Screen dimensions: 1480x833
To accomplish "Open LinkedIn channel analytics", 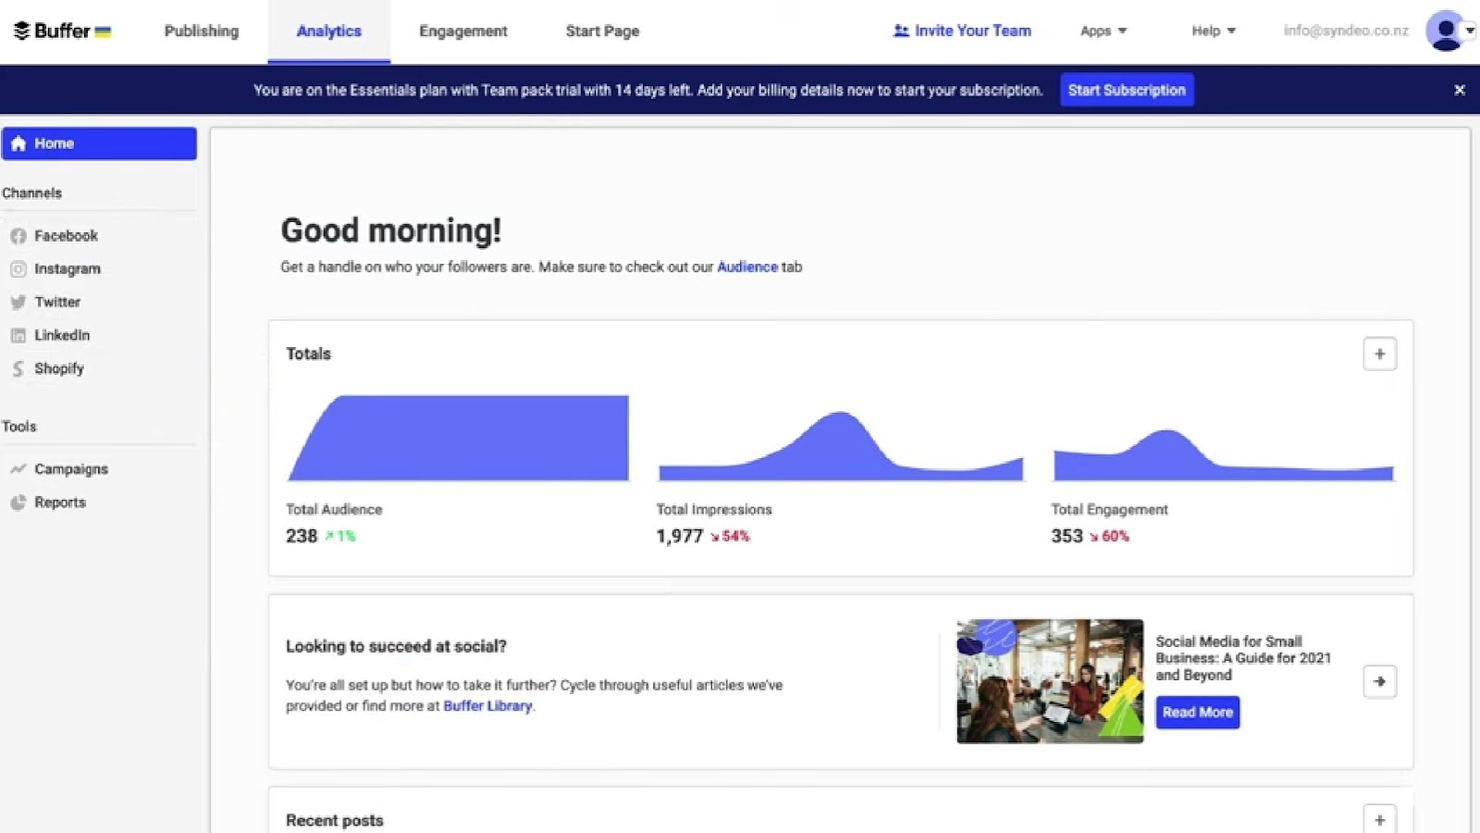I will click(x=62, y=335).
